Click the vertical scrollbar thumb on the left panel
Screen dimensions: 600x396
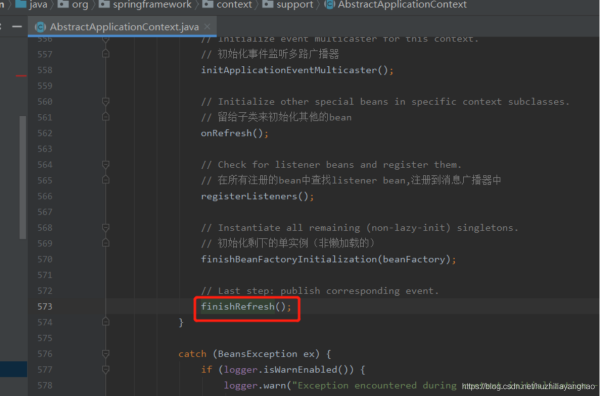point(23,177)
